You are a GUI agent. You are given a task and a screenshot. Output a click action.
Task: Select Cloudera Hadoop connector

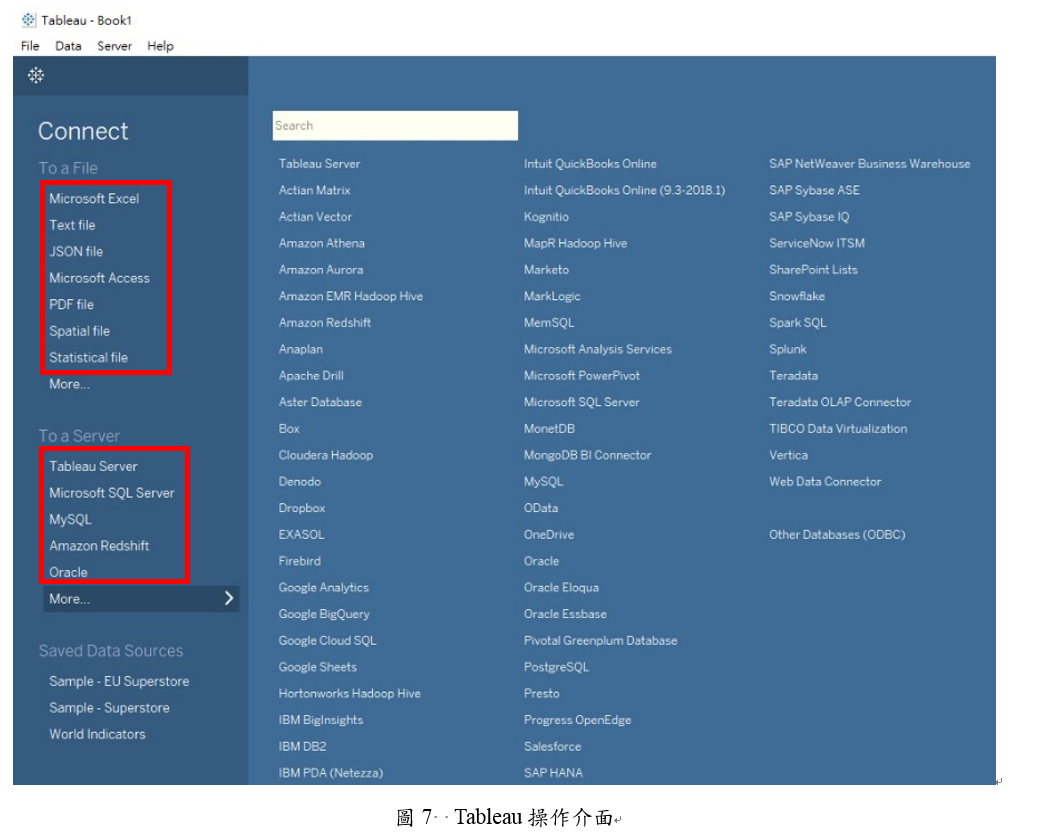coord(325,455)
